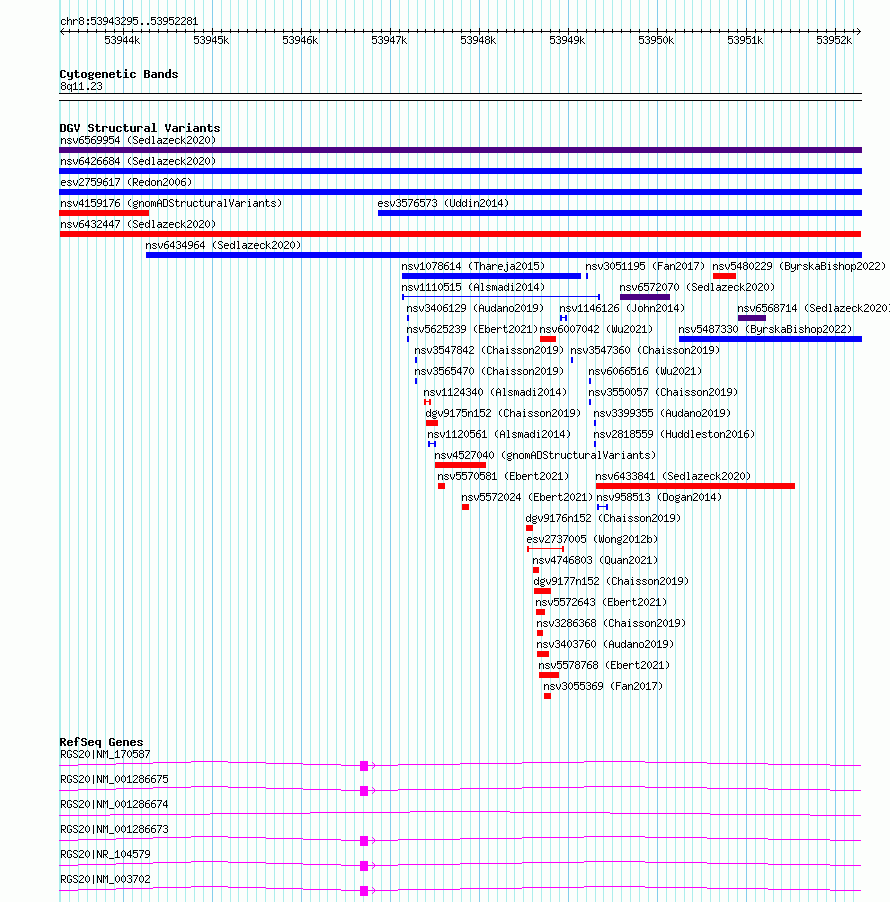
Task: Click esv2737005 (Wong2012b) label
Action: coord(592,539)
